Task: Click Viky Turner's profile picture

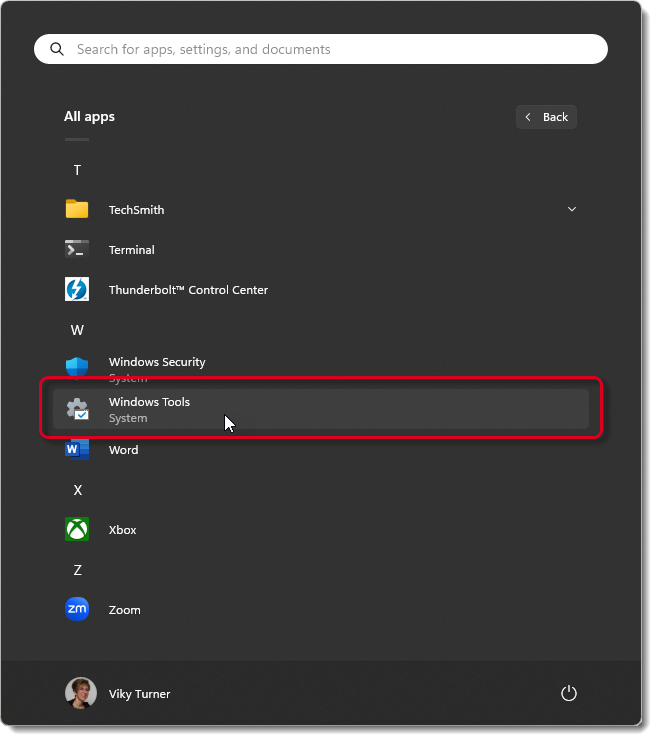Action: coord(80,693)
